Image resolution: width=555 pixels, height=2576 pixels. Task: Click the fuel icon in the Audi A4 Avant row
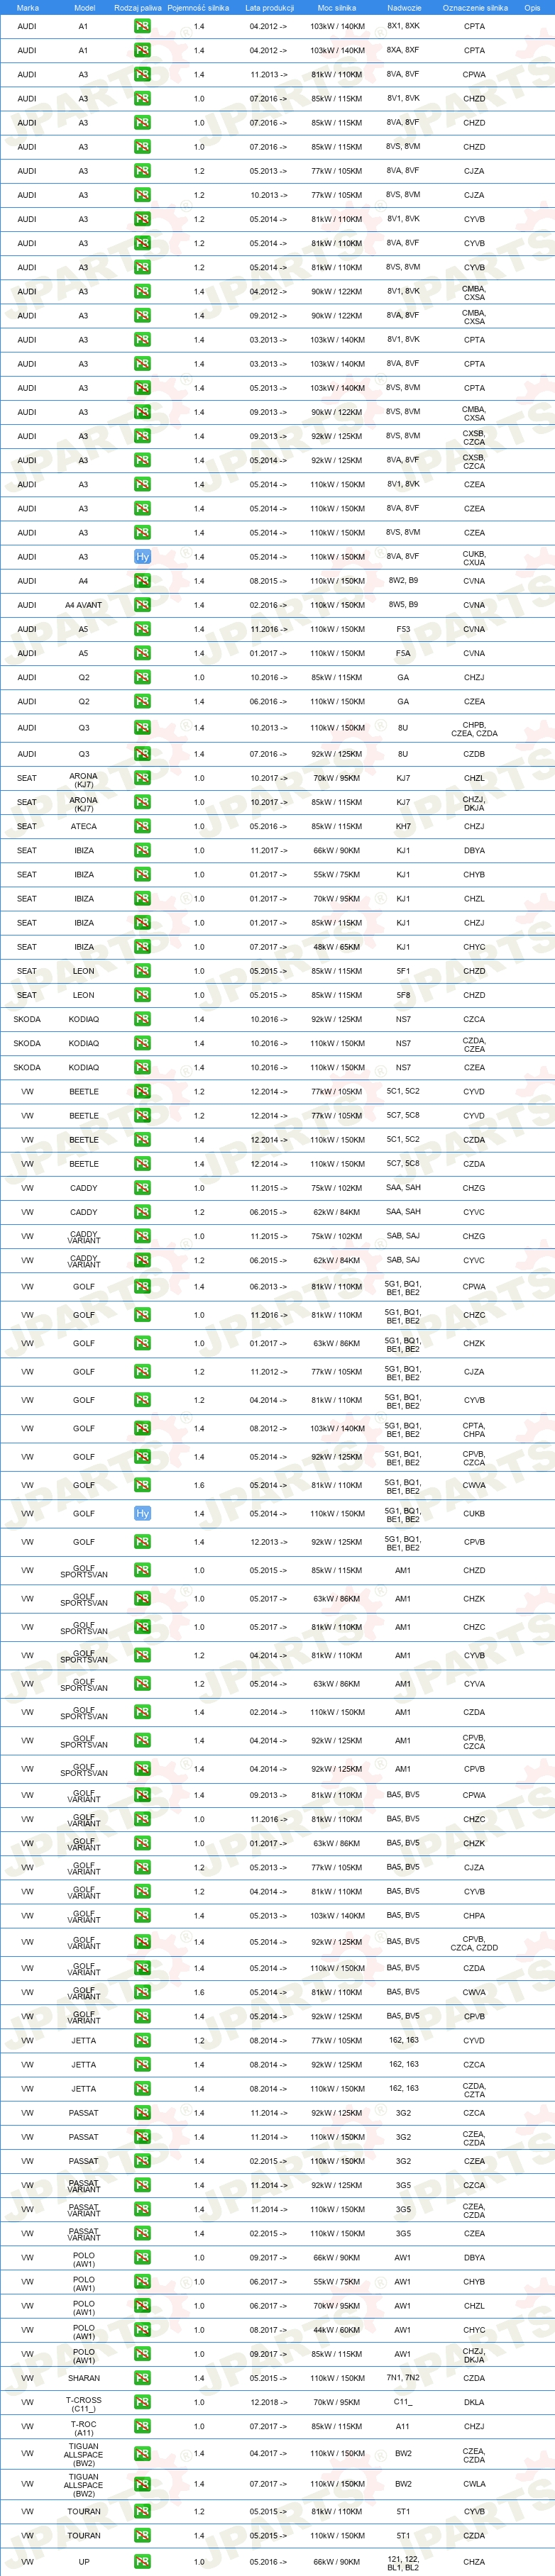tap(143, 605)
